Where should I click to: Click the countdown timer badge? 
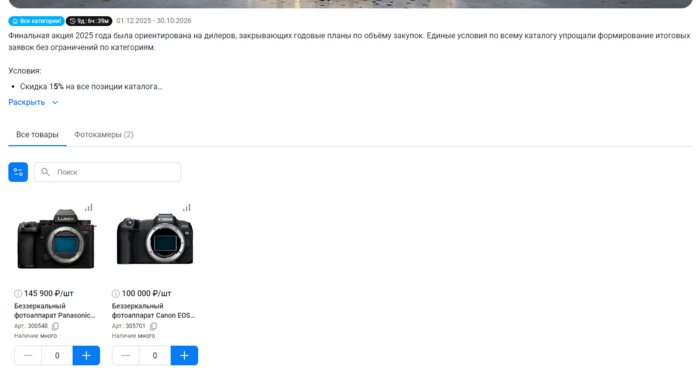89,21
